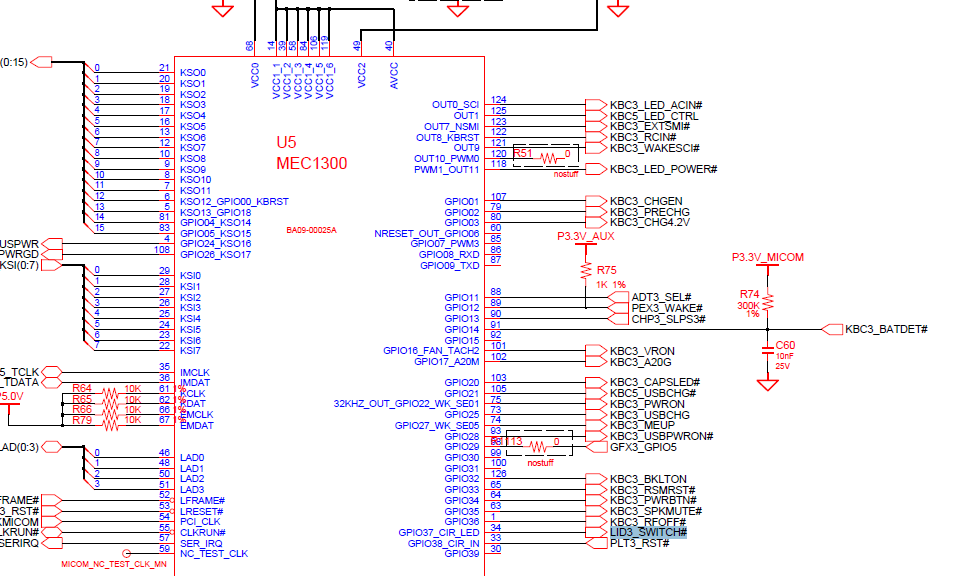962x576 pixels.
Task: Select the KSO0 pin name
Action: [x=193, y=73]
